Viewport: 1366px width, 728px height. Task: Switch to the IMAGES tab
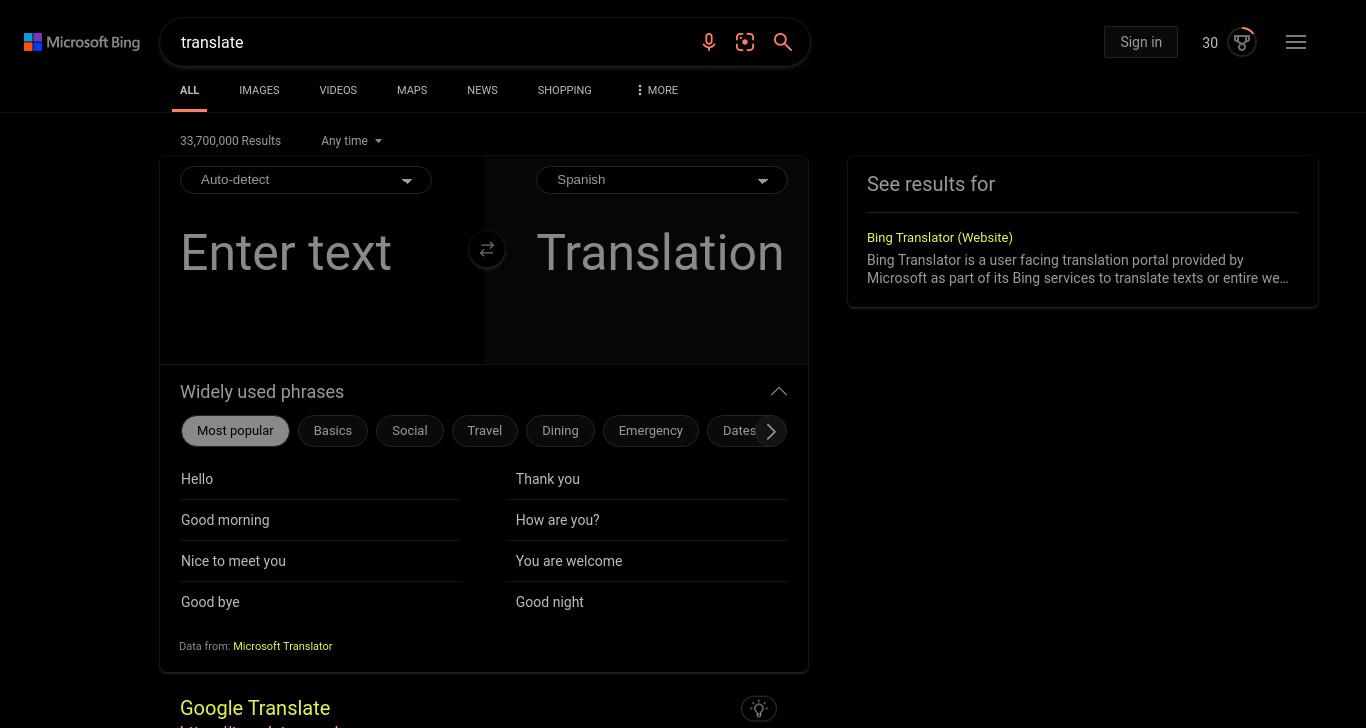point(259,90)
